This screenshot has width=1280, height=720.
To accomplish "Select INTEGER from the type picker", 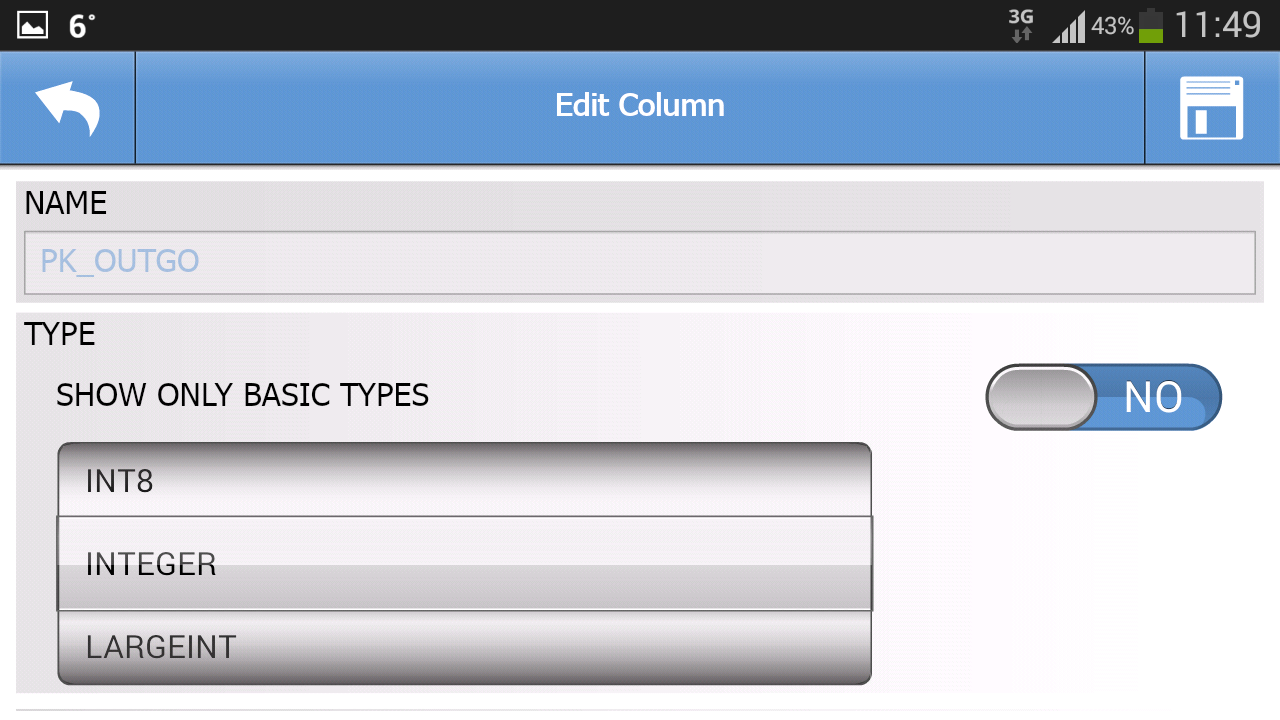I will [465, 563].
